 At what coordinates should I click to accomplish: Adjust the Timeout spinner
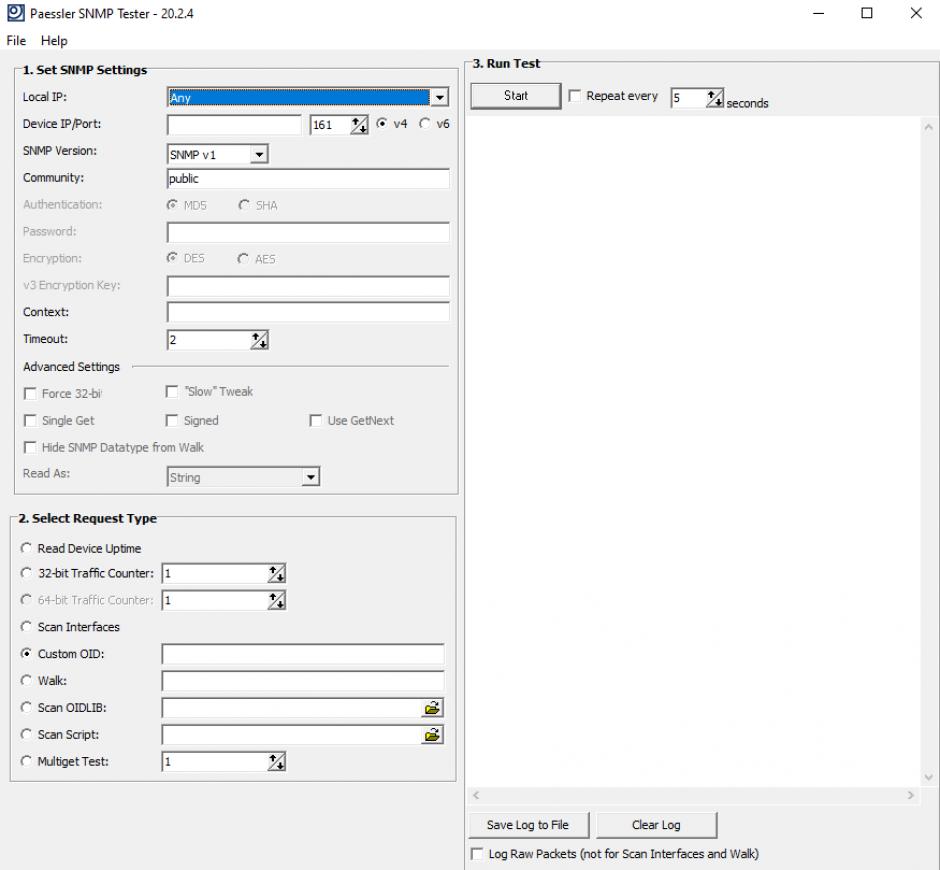pyautogui.click(x=259, y=340)
